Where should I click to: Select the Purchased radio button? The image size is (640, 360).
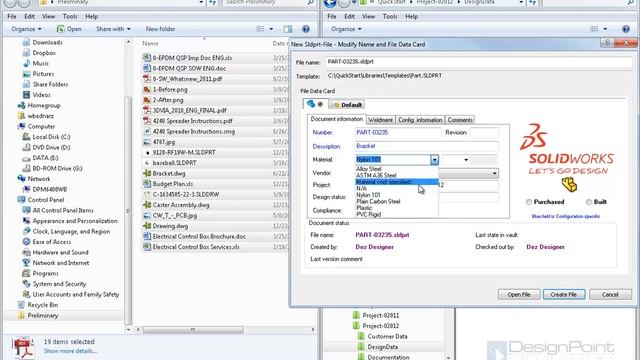pyautogui.click(x=529, y=202)
